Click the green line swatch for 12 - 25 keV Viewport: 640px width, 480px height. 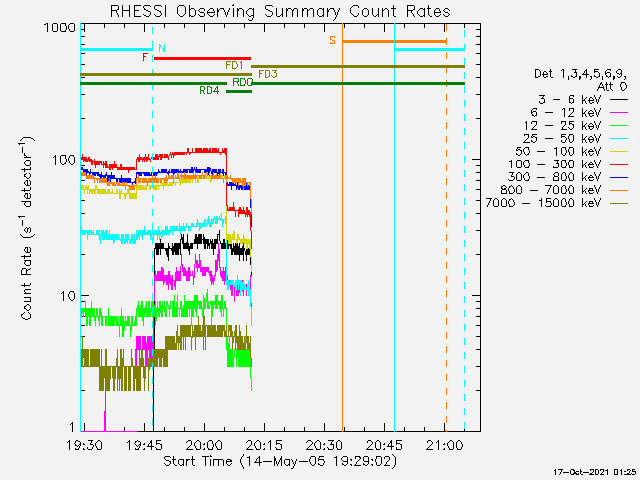pos(619,125)
